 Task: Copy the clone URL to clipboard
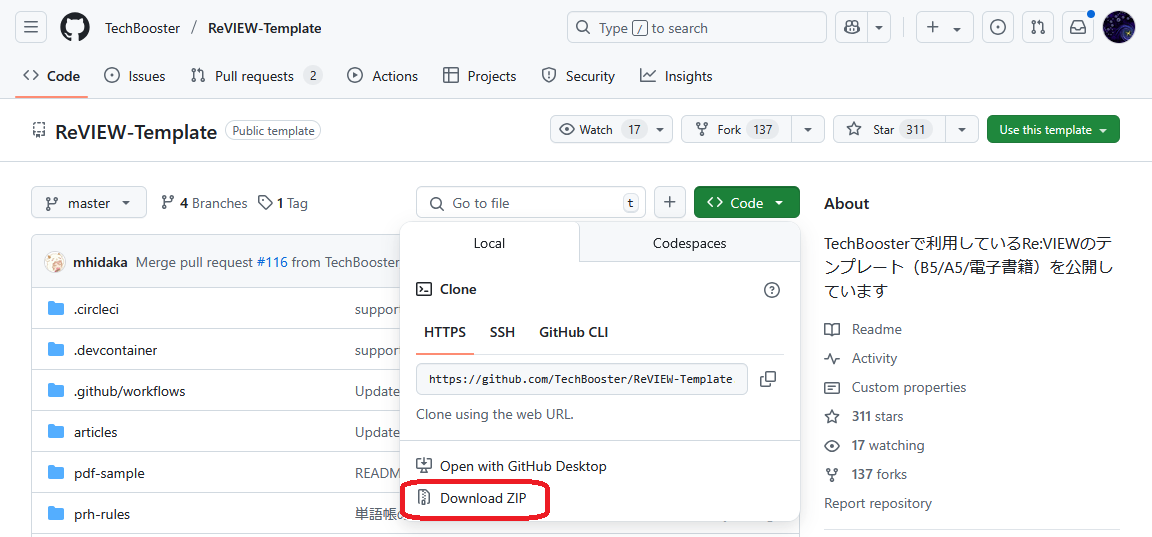tap(768, 379)
